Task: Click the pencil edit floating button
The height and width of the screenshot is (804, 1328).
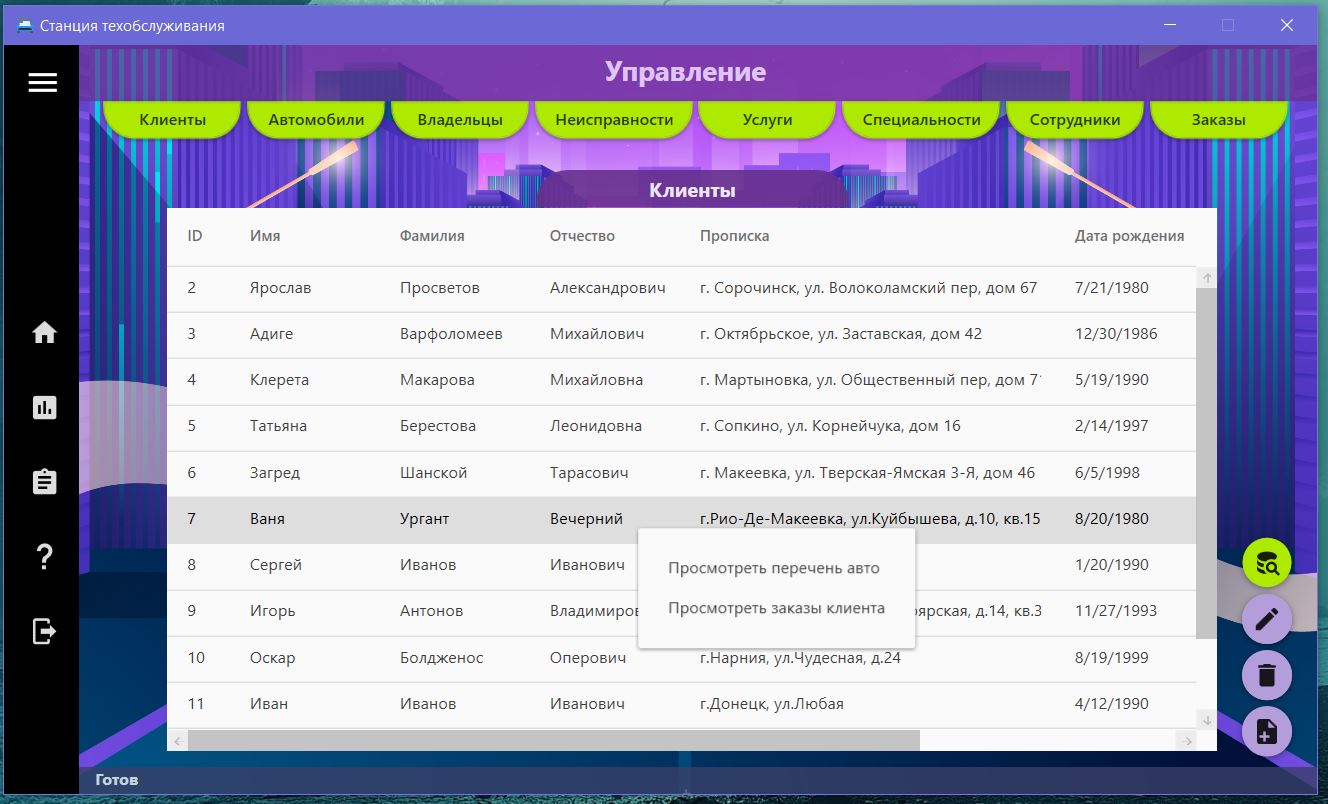Action: coord(1267,620)
